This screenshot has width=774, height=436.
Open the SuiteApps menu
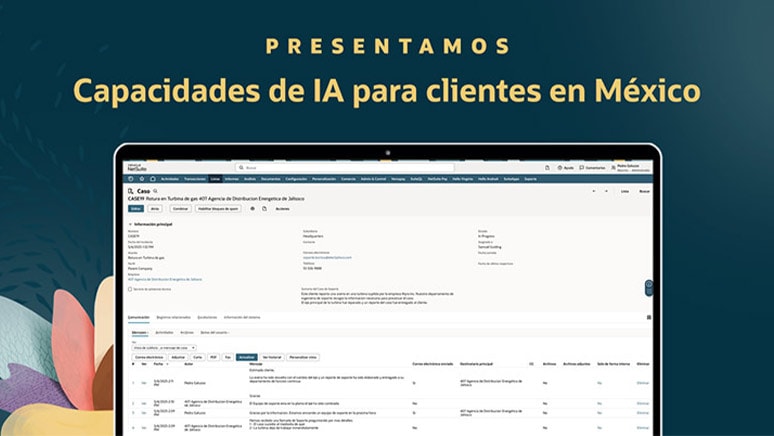point(511,179)
